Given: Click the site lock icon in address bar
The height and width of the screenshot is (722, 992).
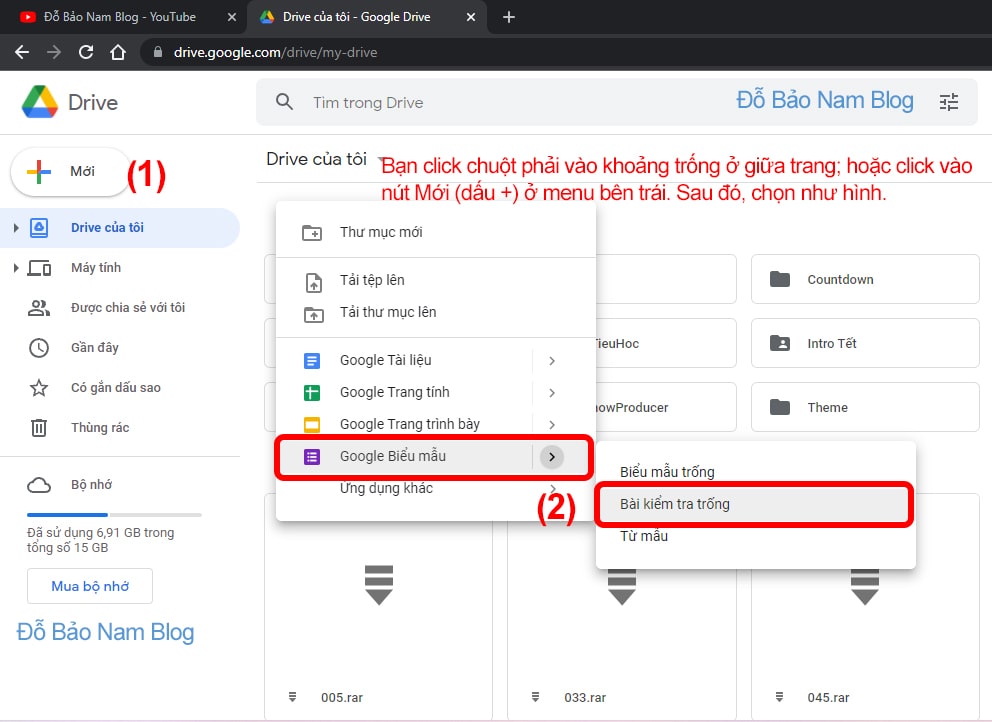Looking at the screenshot, I should pos(158,52).
